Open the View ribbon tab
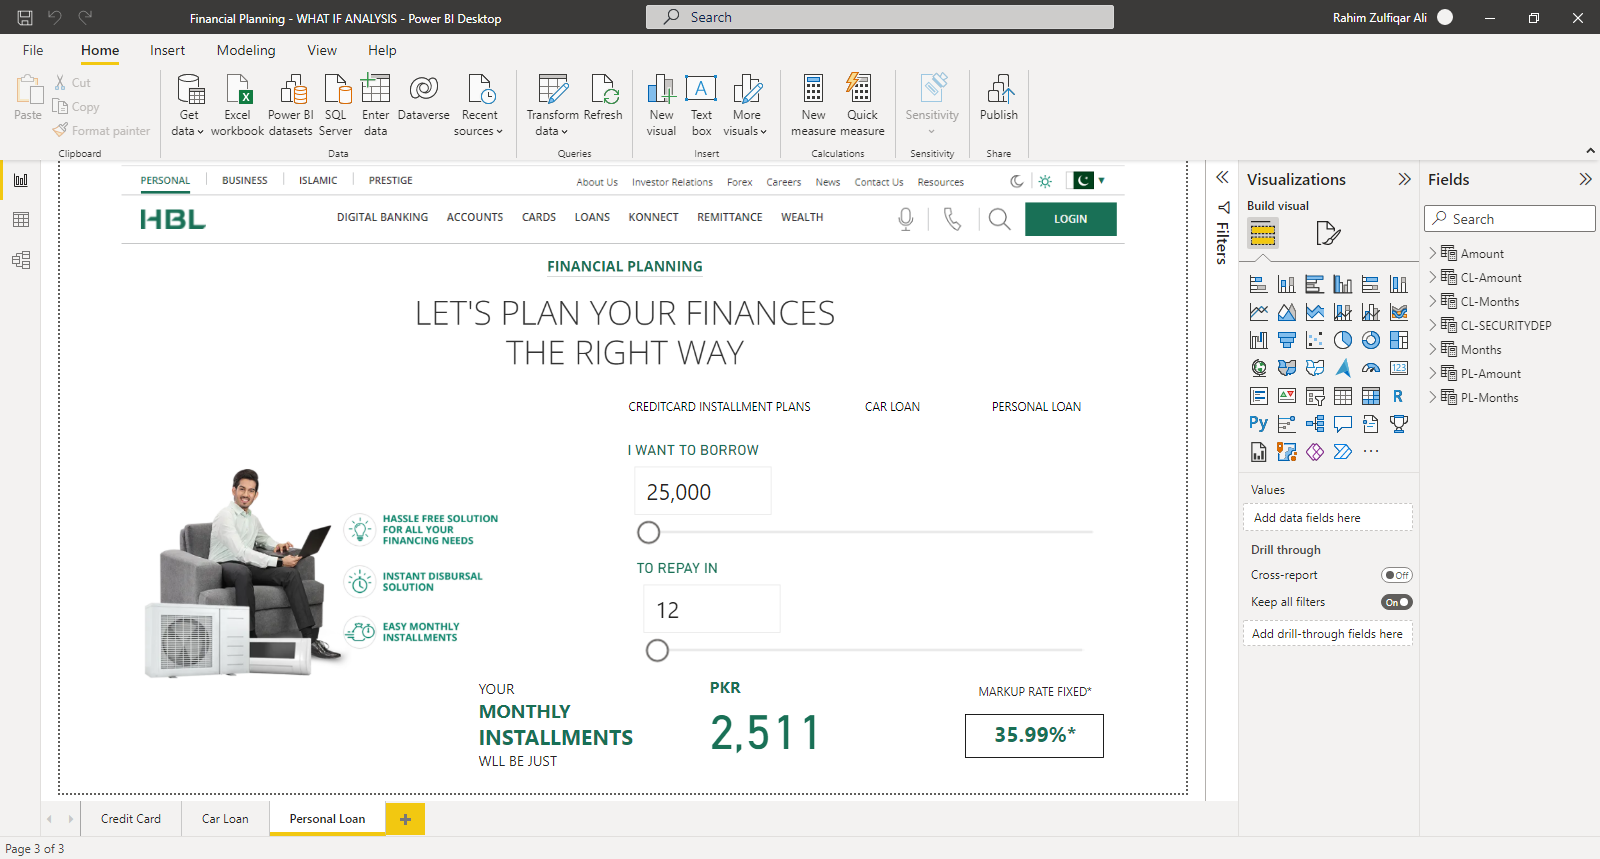The height and width of the screenshot is (859, 1600). coord(322,50)
